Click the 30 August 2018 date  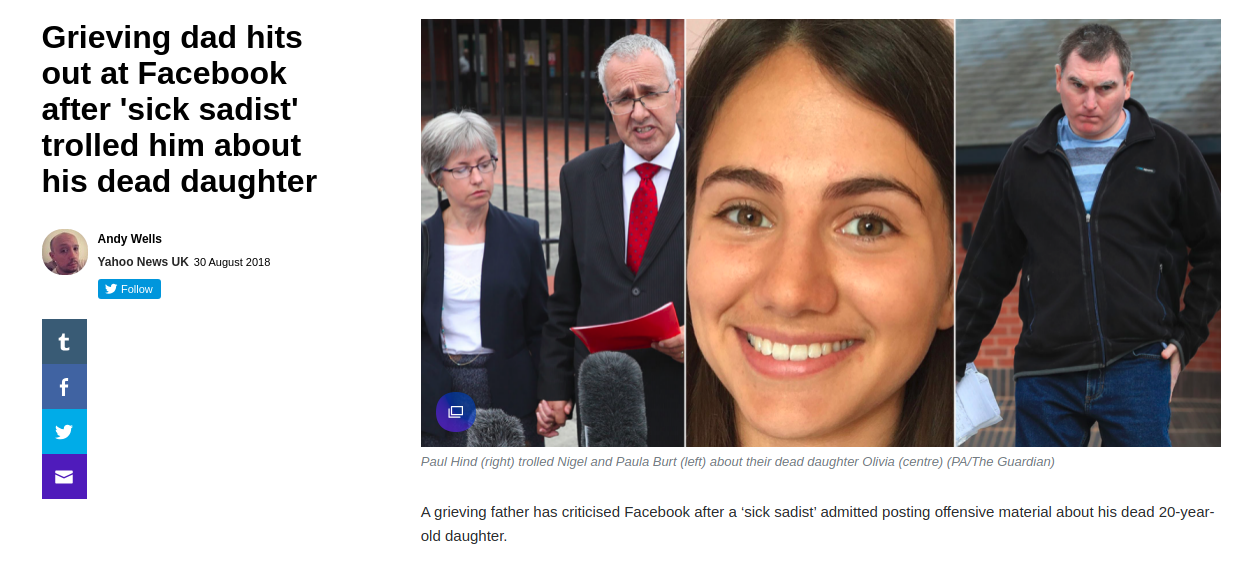(232, 263)
